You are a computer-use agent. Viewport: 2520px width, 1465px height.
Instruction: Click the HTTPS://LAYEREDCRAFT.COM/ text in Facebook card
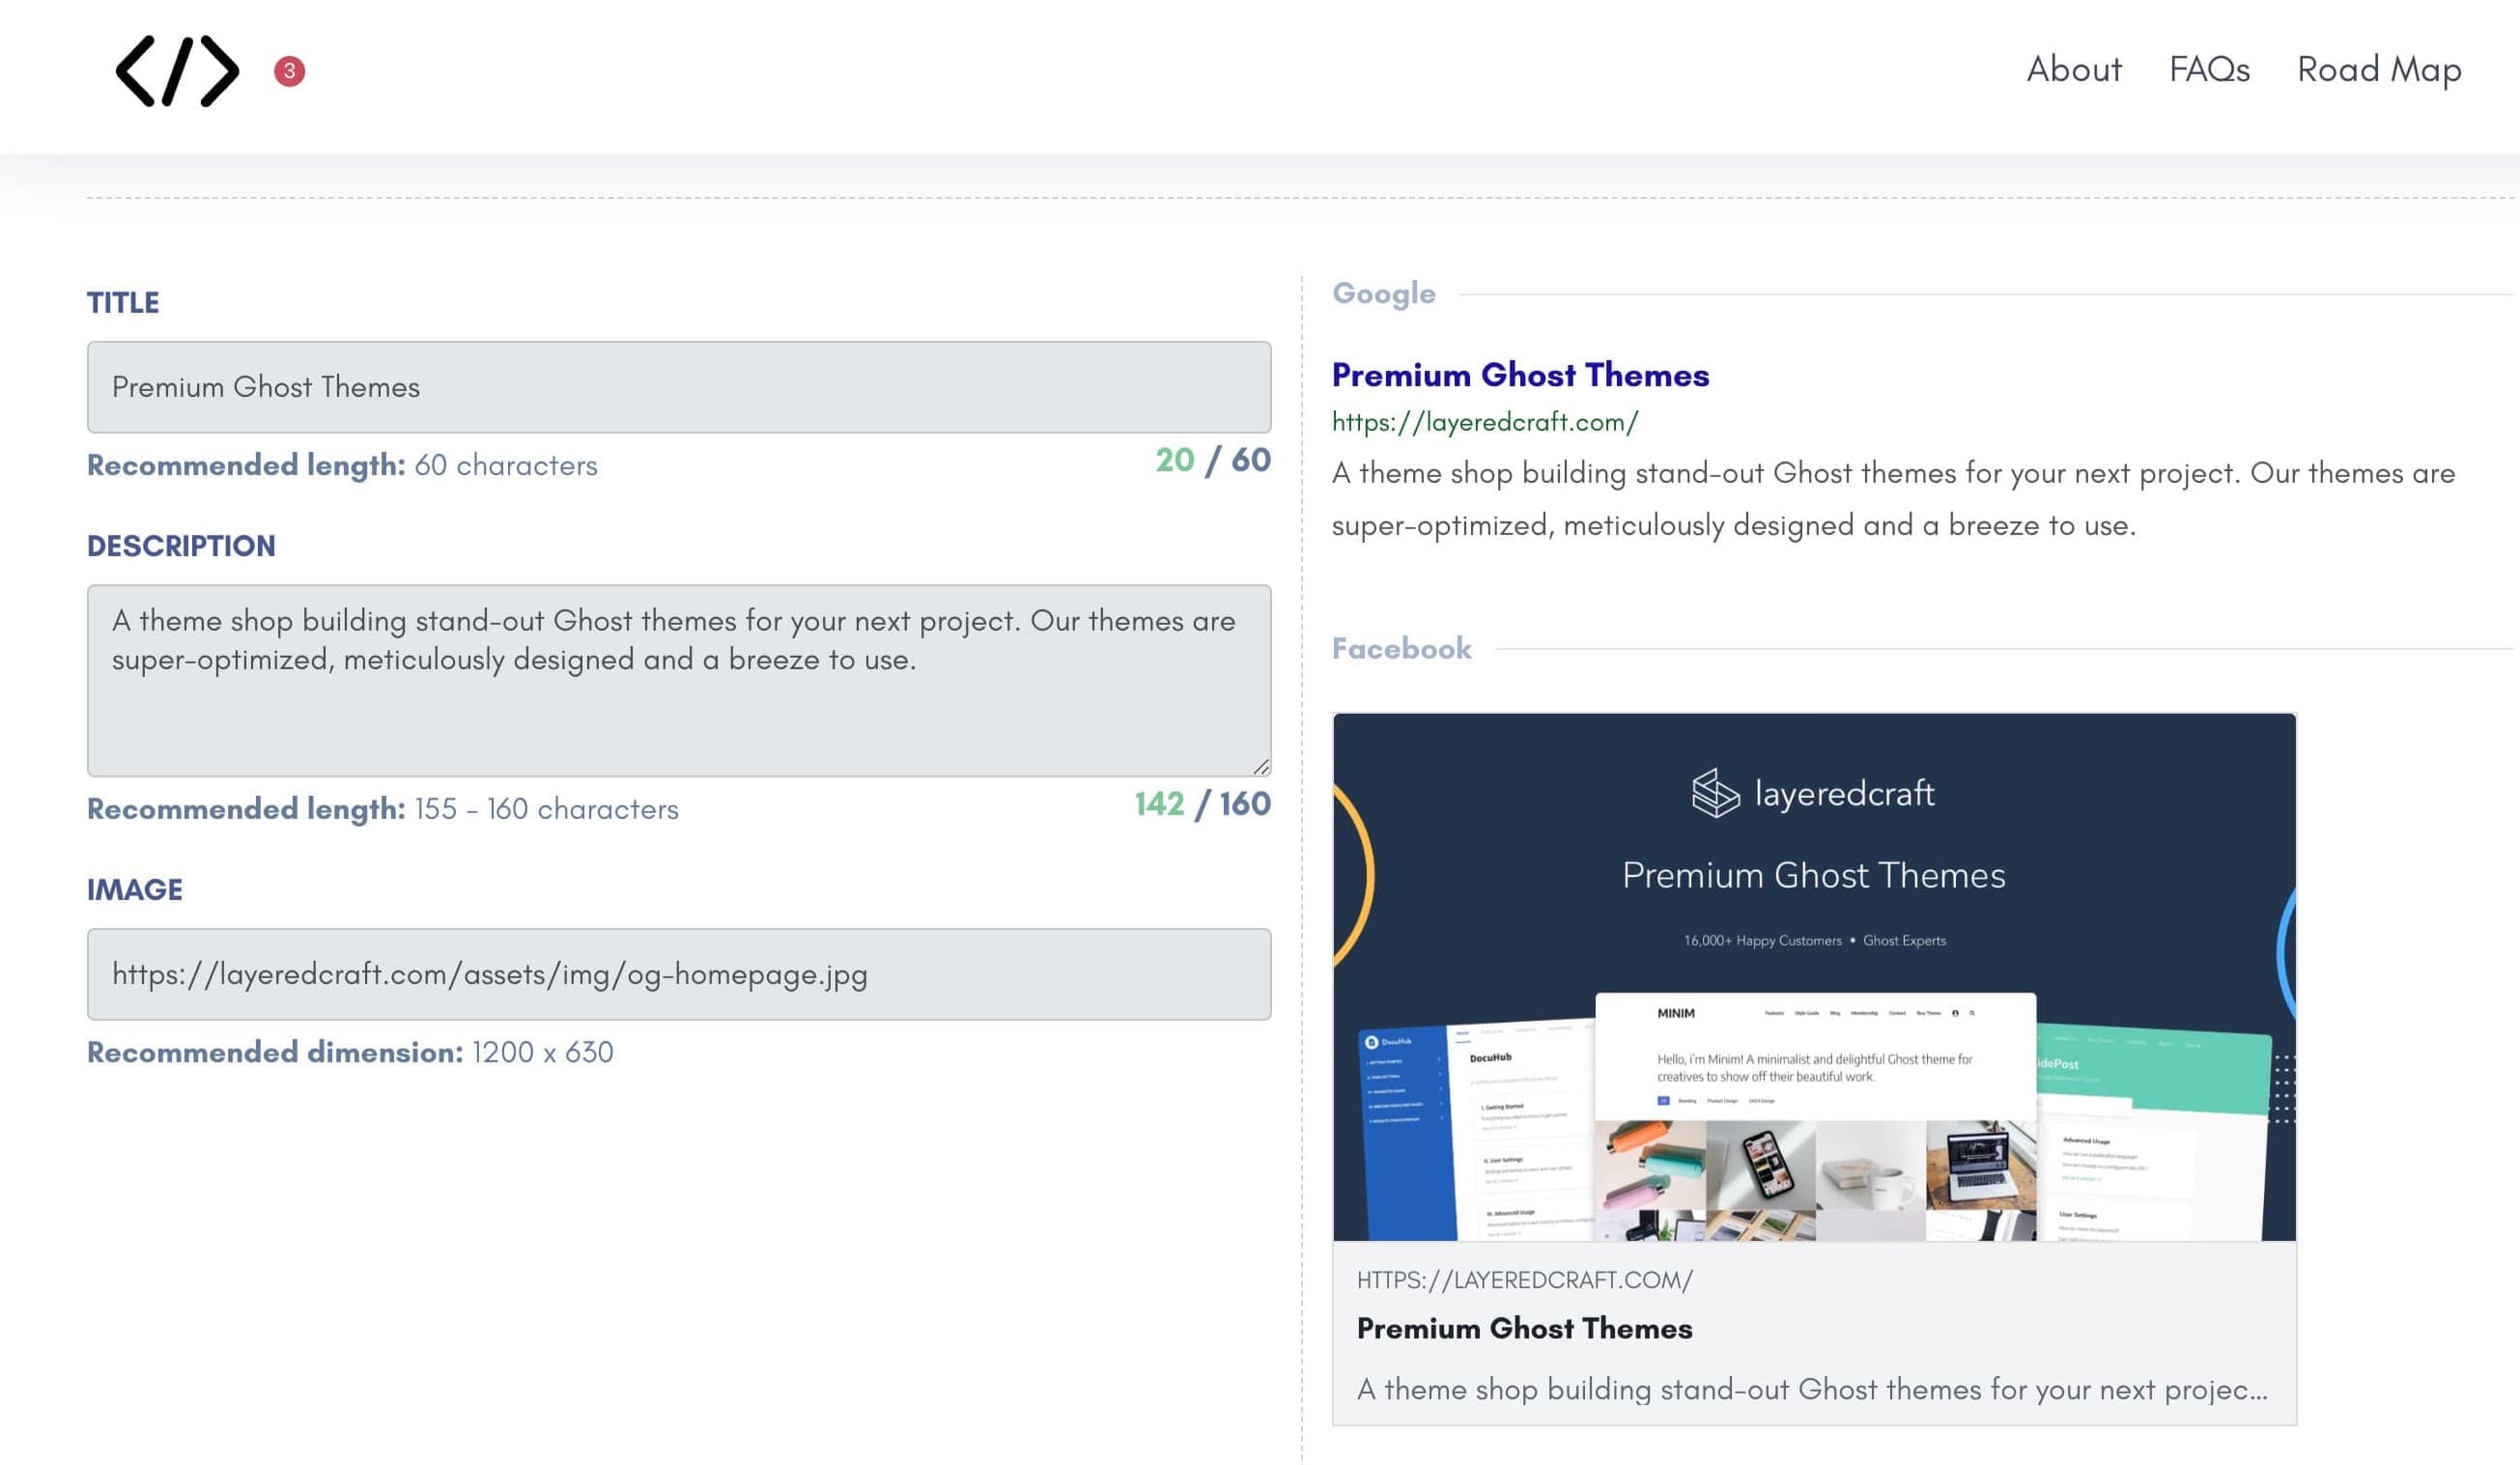(x=1523, y=1280)
